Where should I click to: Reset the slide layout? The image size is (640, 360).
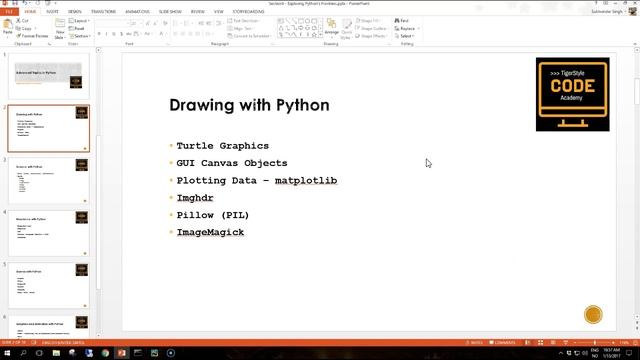click(77, 29)
